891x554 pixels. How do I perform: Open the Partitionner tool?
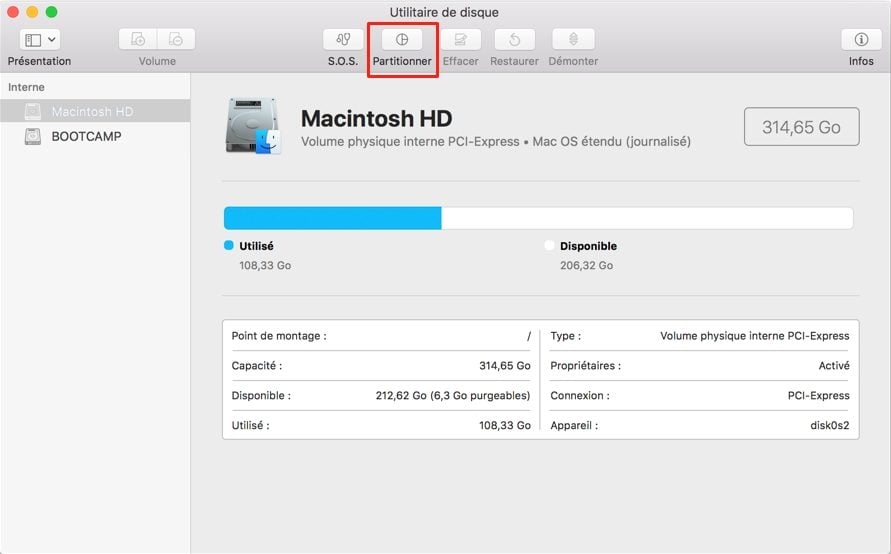(402, 39)
